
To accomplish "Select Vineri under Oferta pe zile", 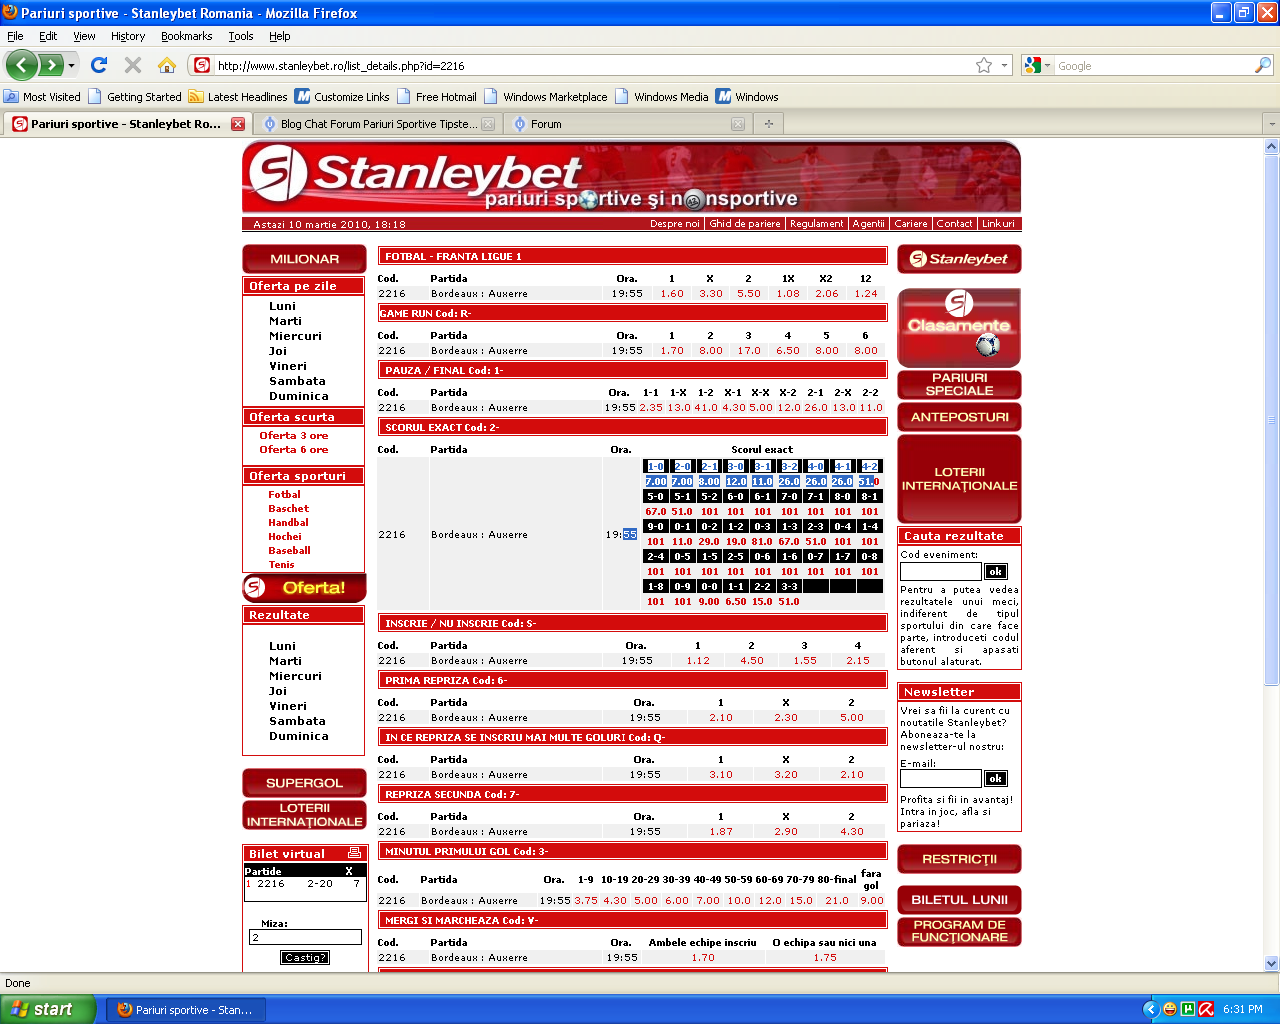I will [x=288, y=366].
